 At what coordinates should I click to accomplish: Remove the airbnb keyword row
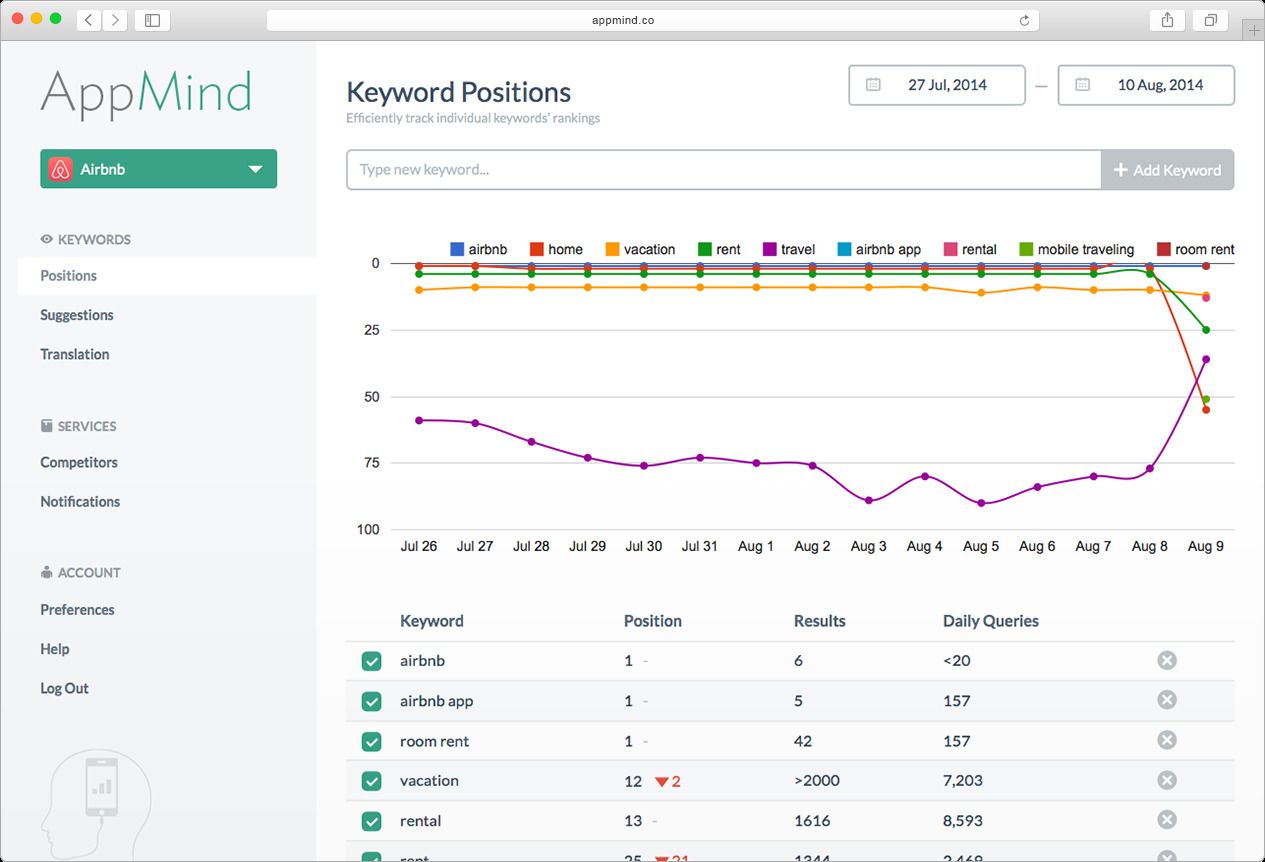pyautogui.click(x=1166, y=660)
